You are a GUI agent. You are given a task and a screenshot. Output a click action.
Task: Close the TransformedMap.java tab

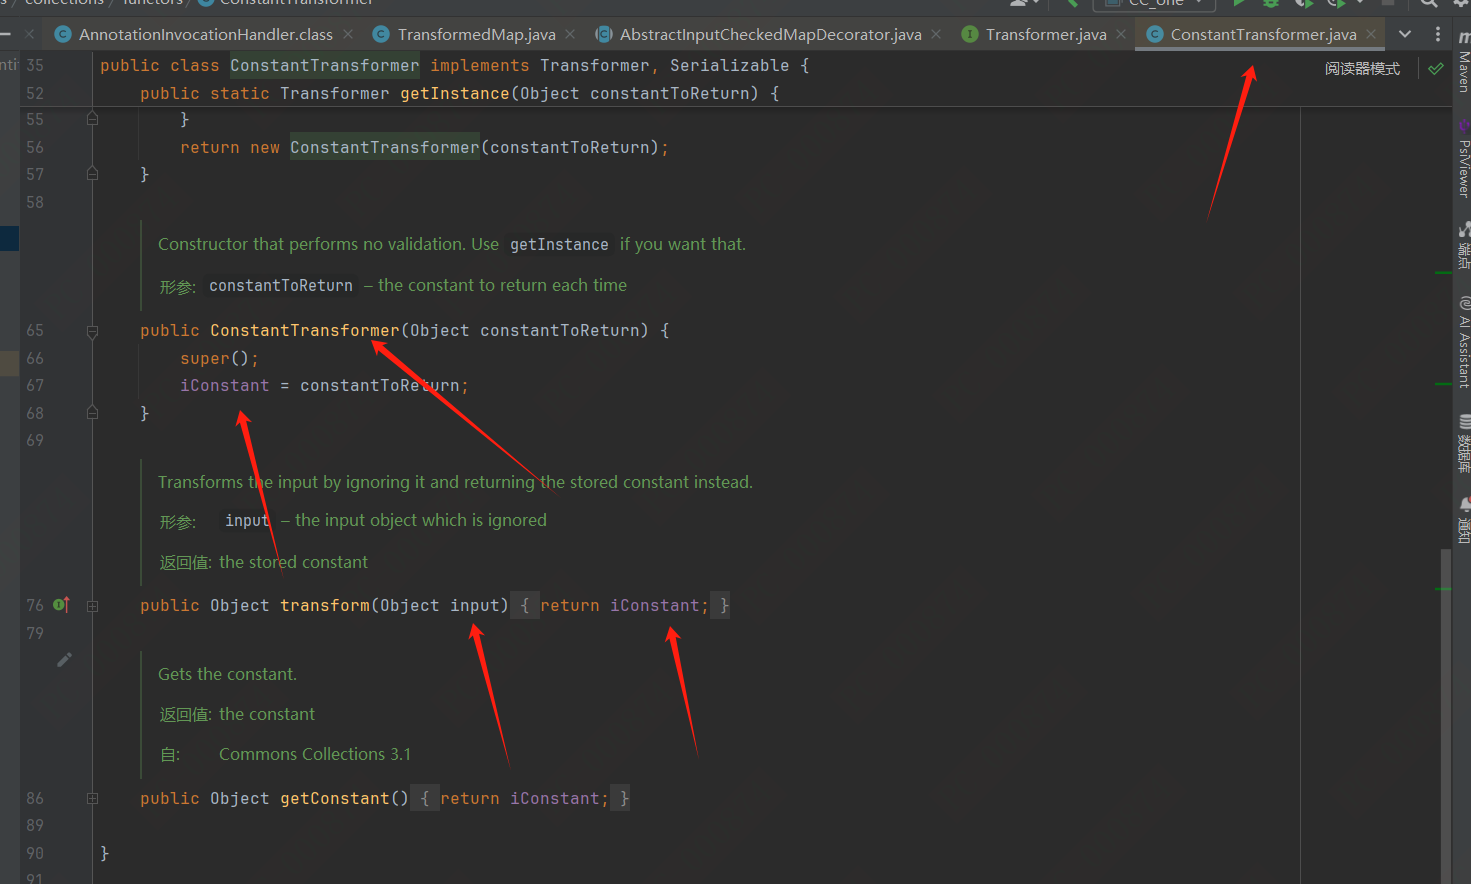[x=570, y=34]
